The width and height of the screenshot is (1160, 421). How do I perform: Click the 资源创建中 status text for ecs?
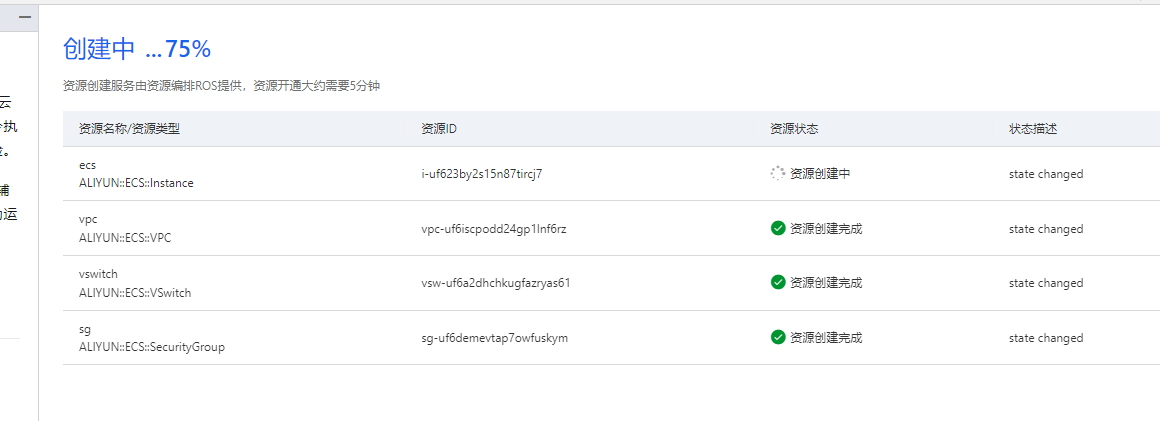[820, 174]
